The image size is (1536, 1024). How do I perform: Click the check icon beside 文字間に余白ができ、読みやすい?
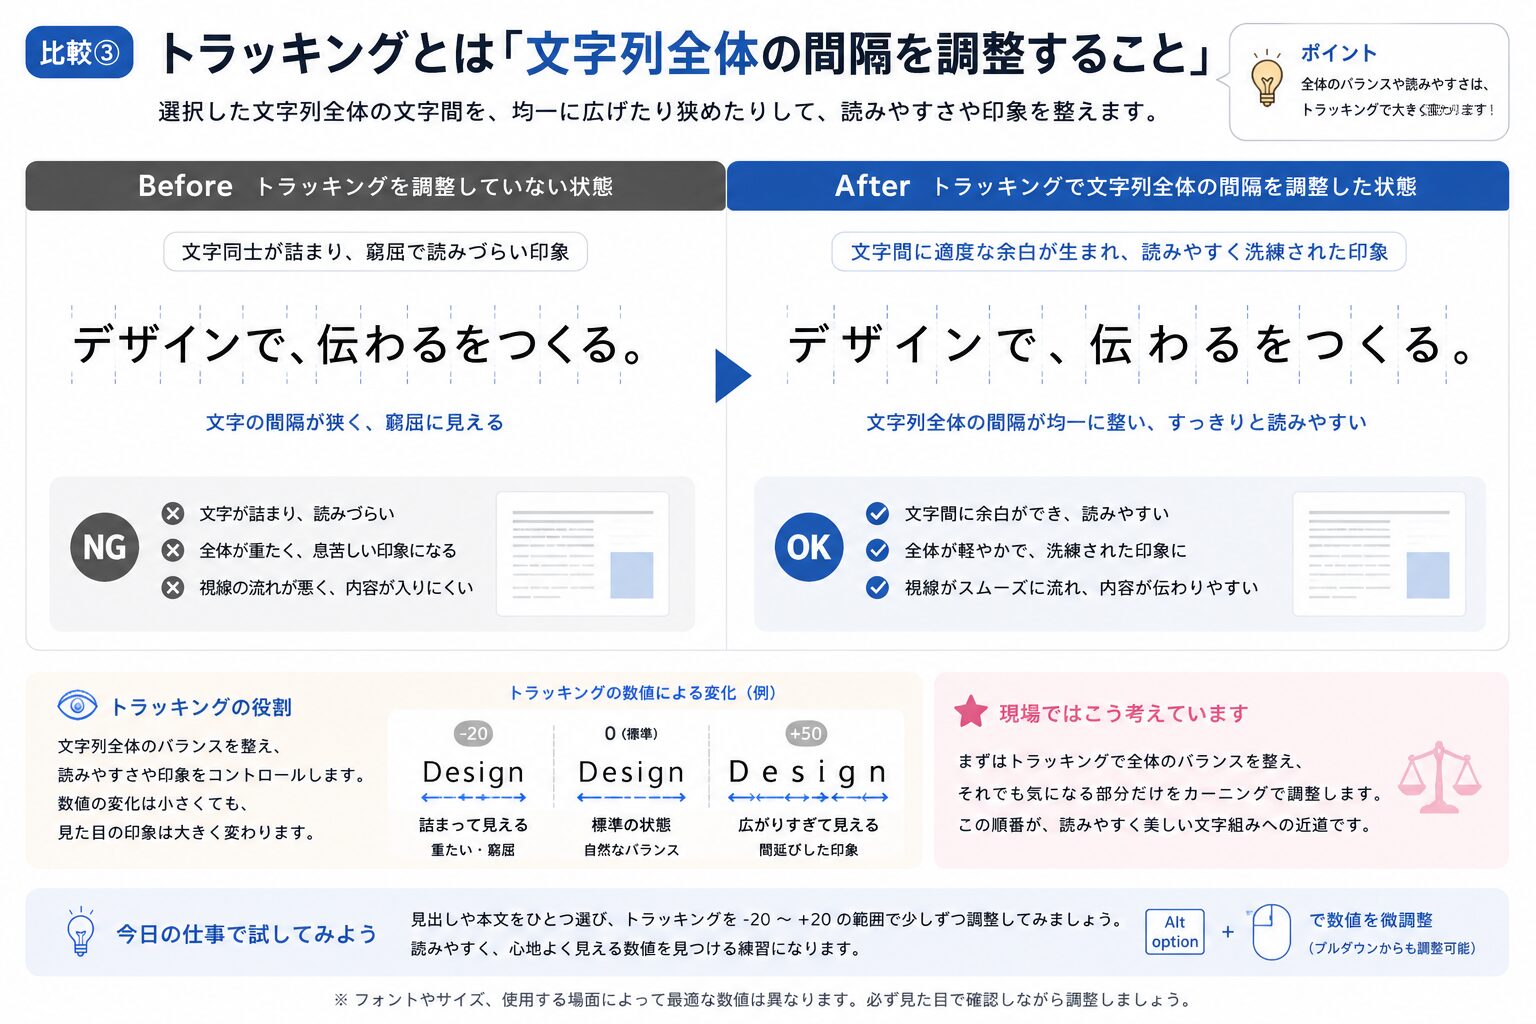(x=877, y=513)
